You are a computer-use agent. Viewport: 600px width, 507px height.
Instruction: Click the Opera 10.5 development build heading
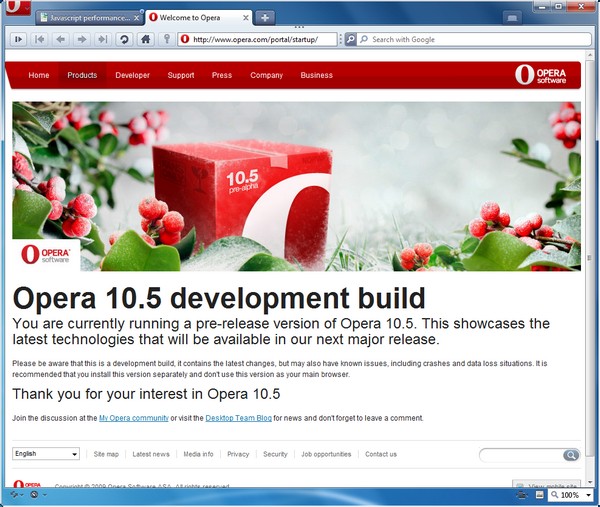[219, 298]
